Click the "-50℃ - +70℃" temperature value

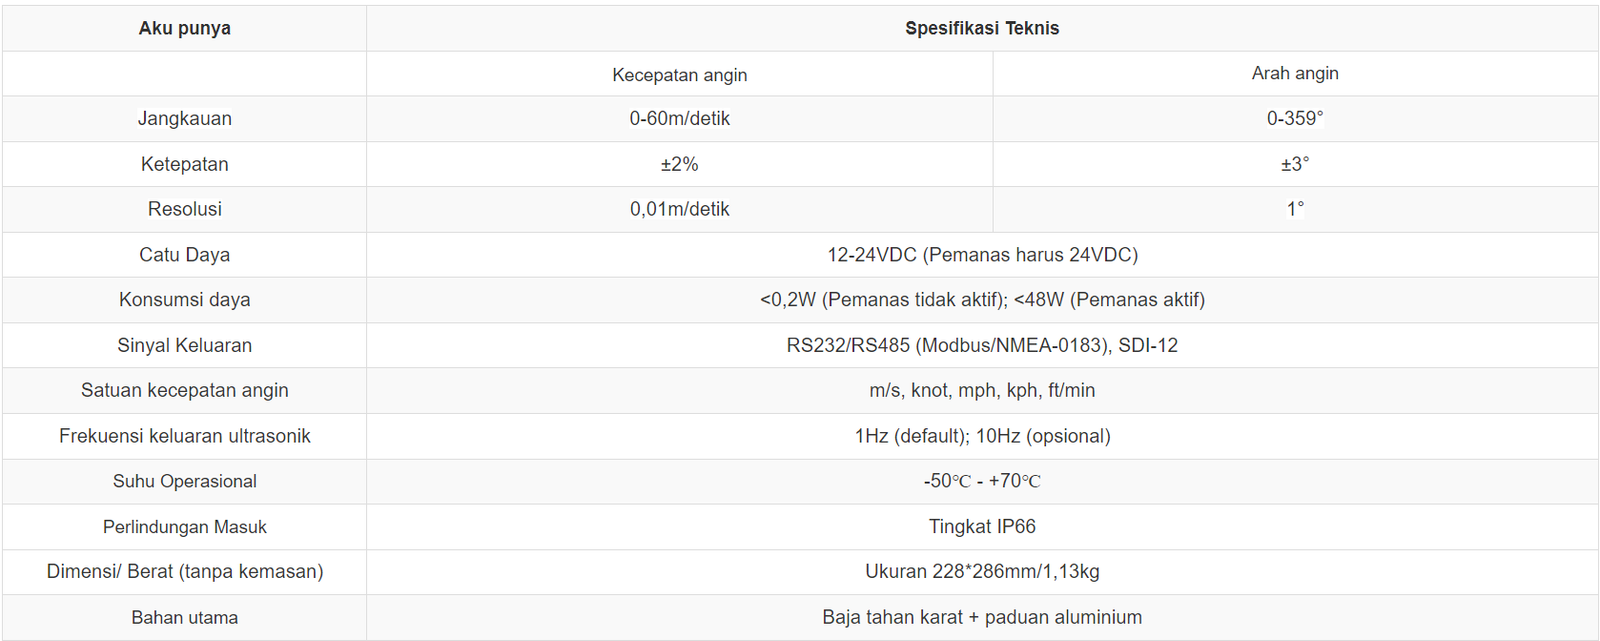point(981,481)
